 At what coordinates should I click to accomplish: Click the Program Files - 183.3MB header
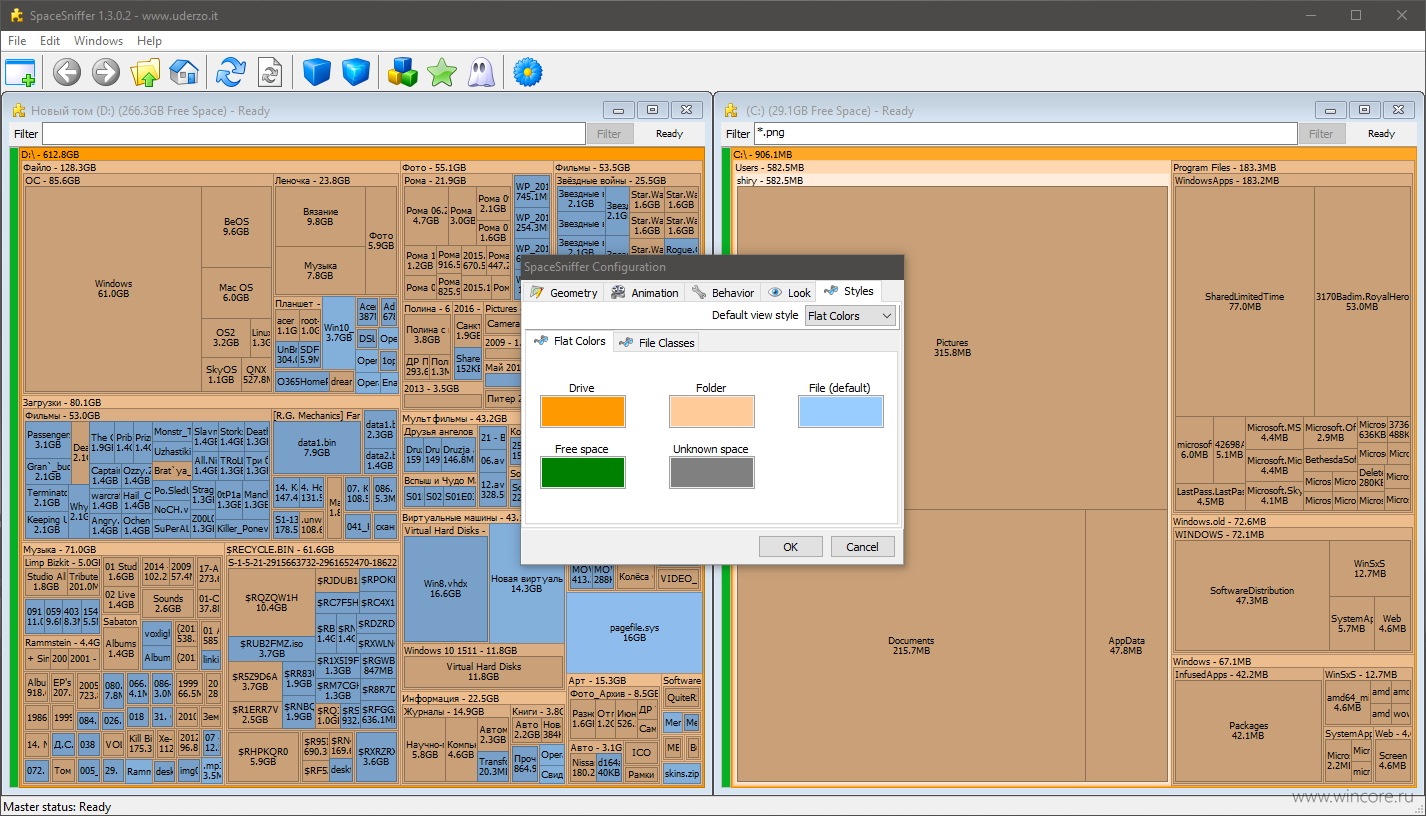point(1294,167)
